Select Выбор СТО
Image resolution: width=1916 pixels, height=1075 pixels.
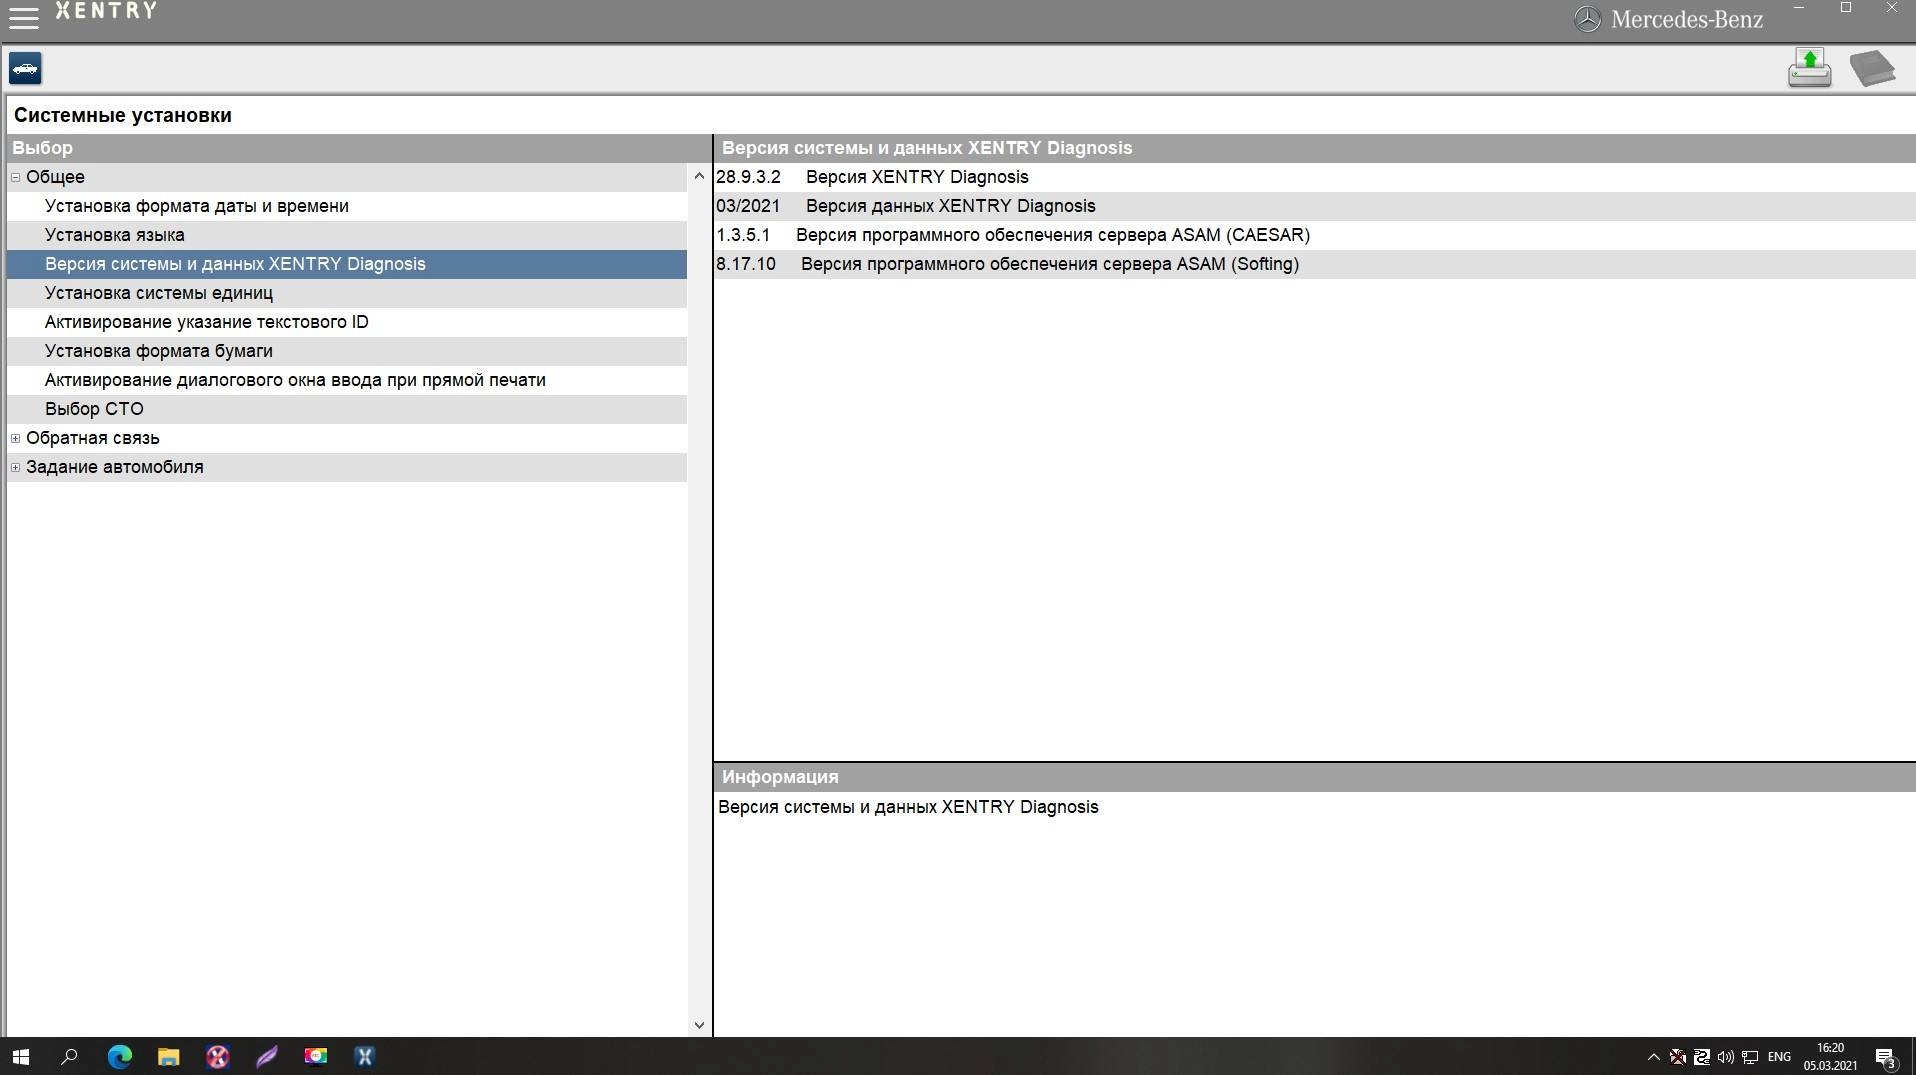[346, 409]
